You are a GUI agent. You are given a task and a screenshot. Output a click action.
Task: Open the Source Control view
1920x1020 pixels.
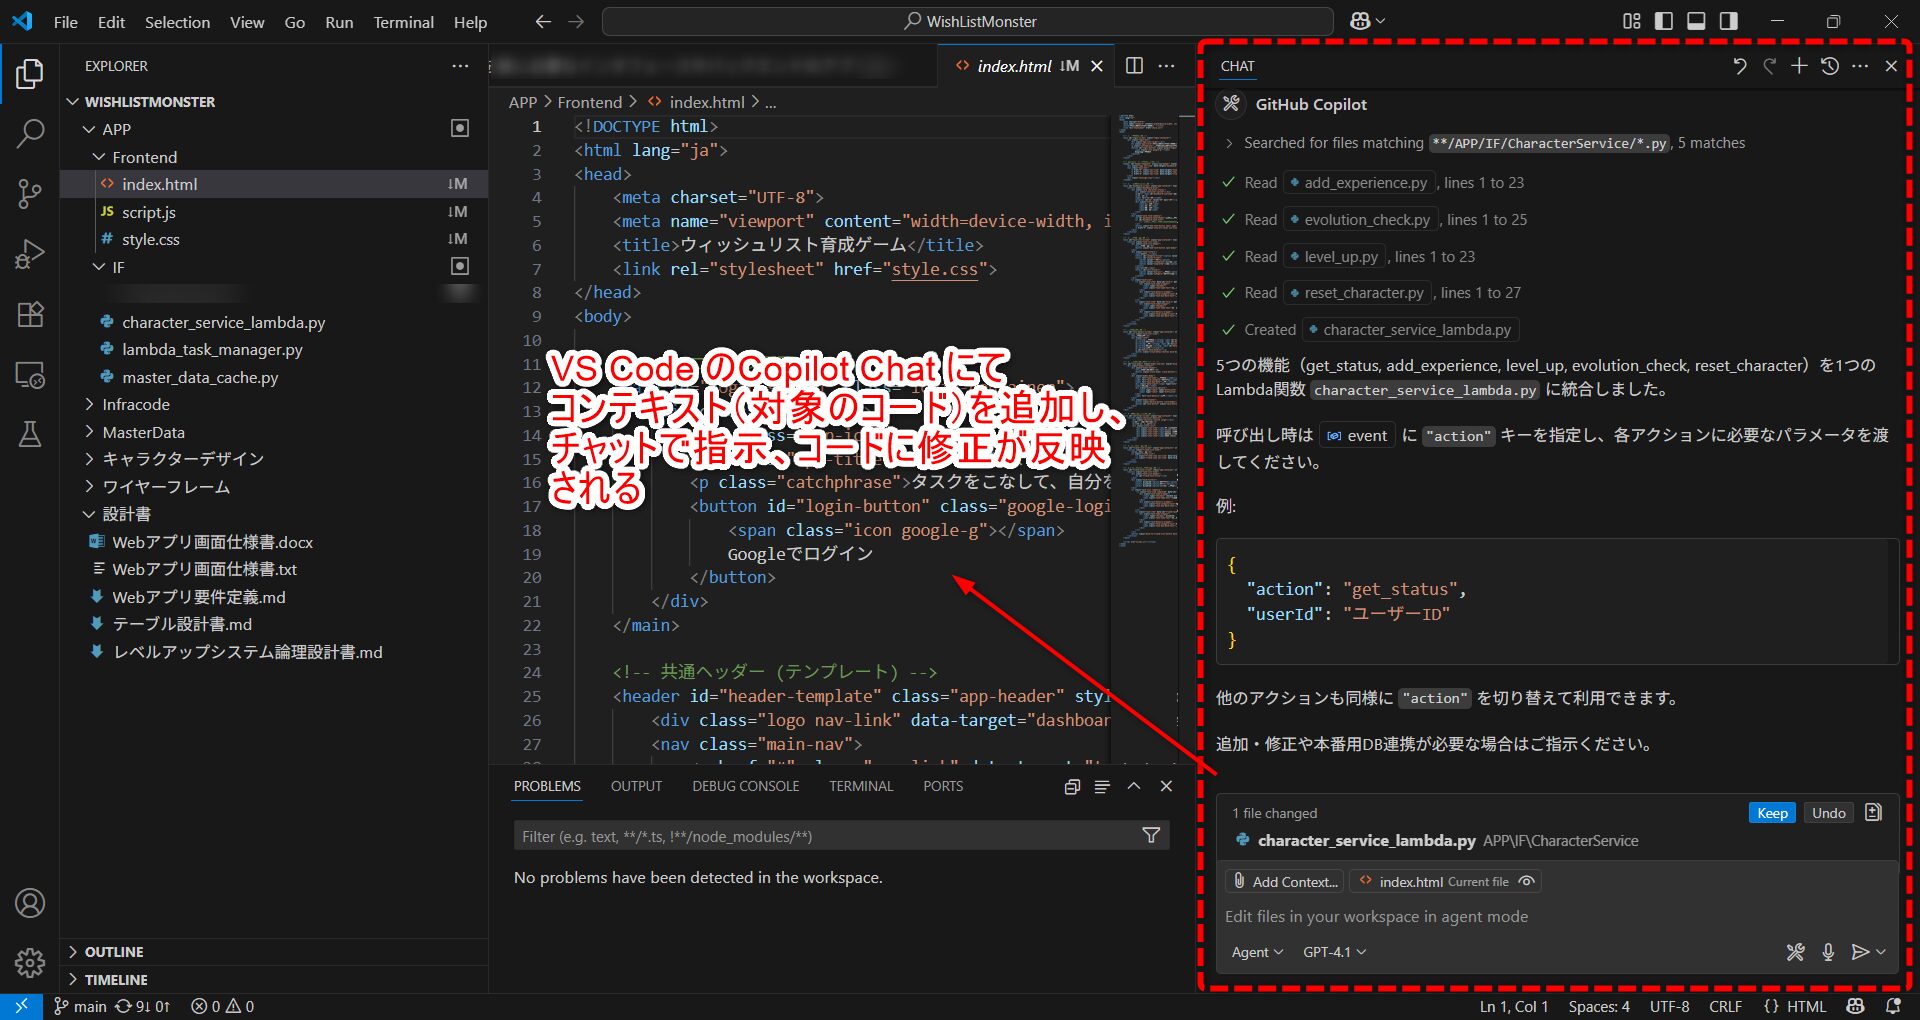tap(30, 194)
